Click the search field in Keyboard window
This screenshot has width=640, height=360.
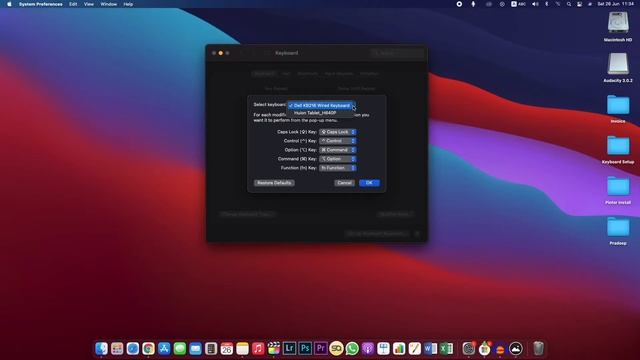397,53
